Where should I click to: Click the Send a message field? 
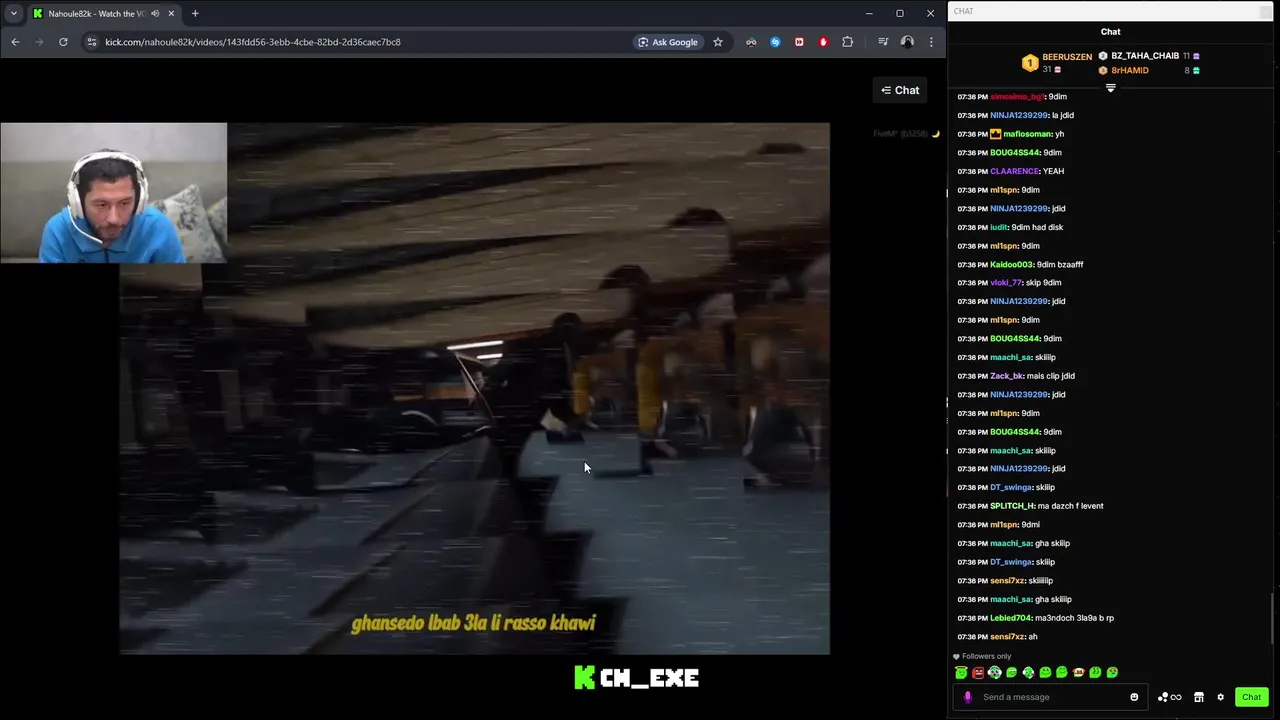(x=1052, y=697)
